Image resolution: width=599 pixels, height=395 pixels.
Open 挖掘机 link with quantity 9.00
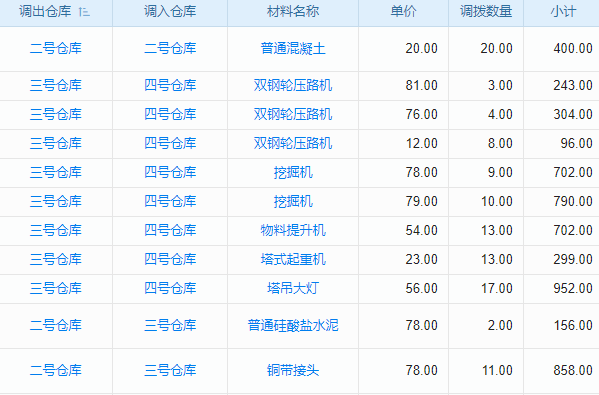293,172
